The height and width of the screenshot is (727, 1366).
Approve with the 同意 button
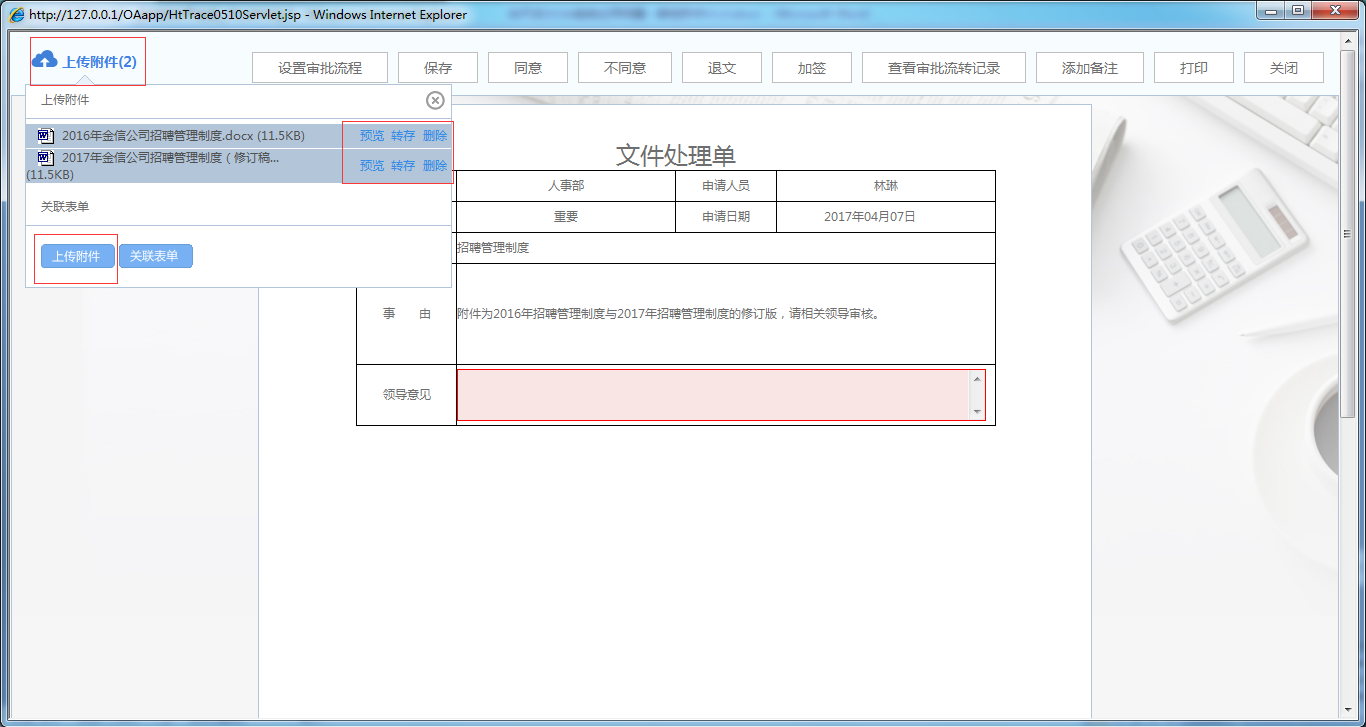click(x=528, y=68)
